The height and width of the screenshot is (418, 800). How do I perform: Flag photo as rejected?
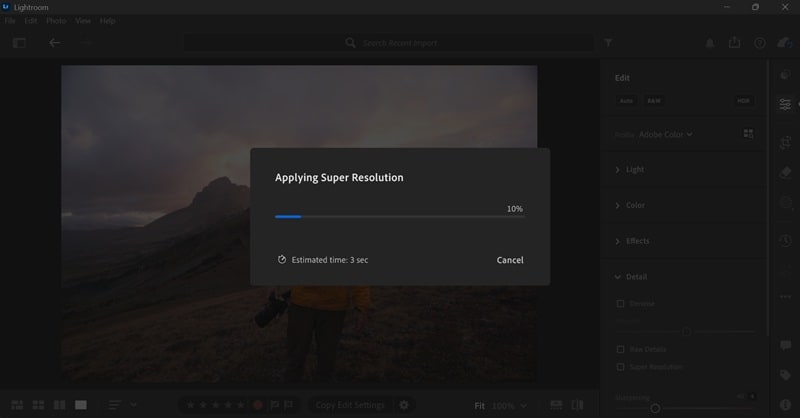(x=289, y=405)
